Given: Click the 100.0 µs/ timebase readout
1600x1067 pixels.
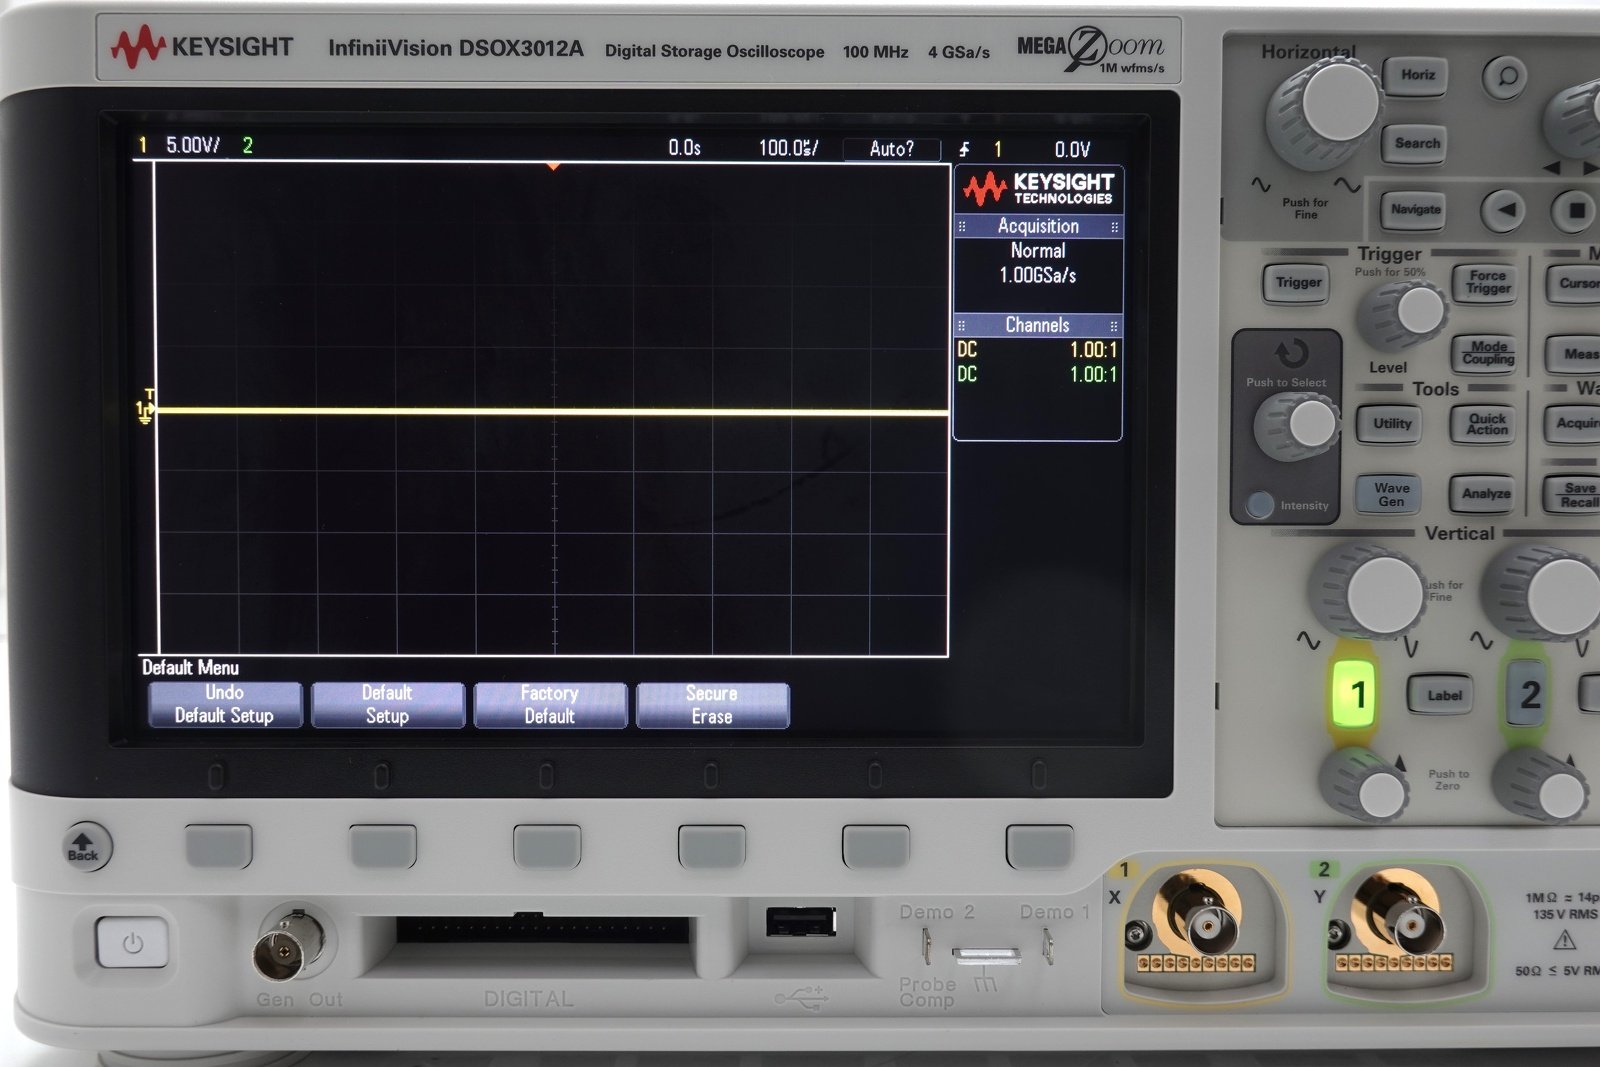Looking at the screenshot, I should pos(789,148).
